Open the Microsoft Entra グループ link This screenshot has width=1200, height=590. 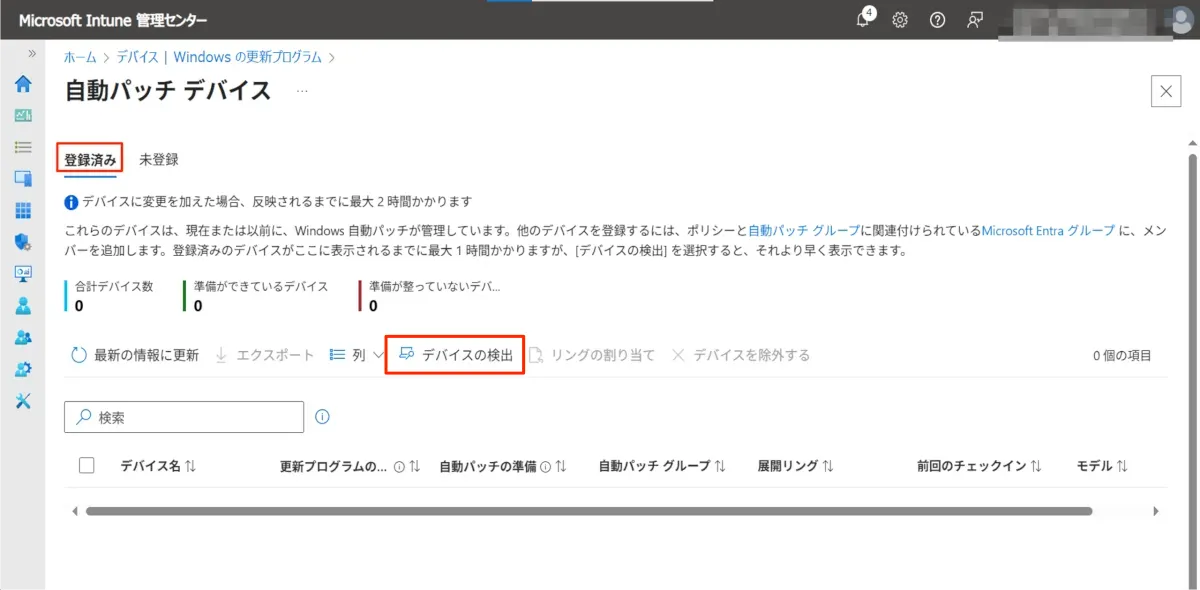point(1048,230)
